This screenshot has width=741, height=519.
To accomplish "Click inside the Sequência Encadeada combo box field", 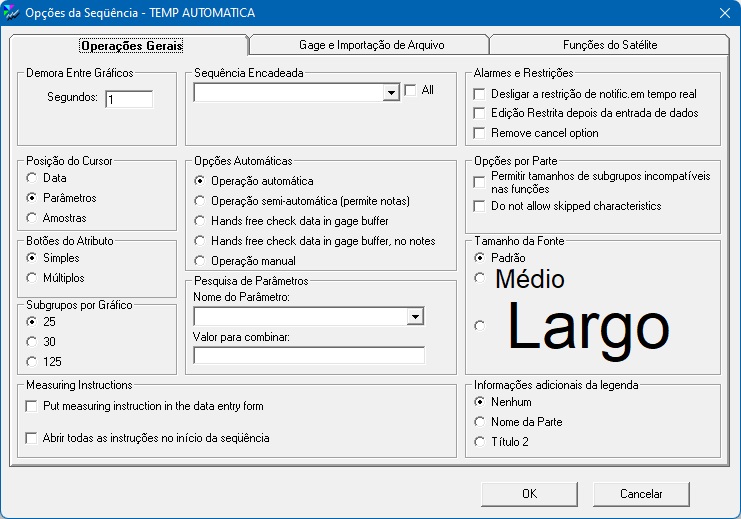I will 289,92.
